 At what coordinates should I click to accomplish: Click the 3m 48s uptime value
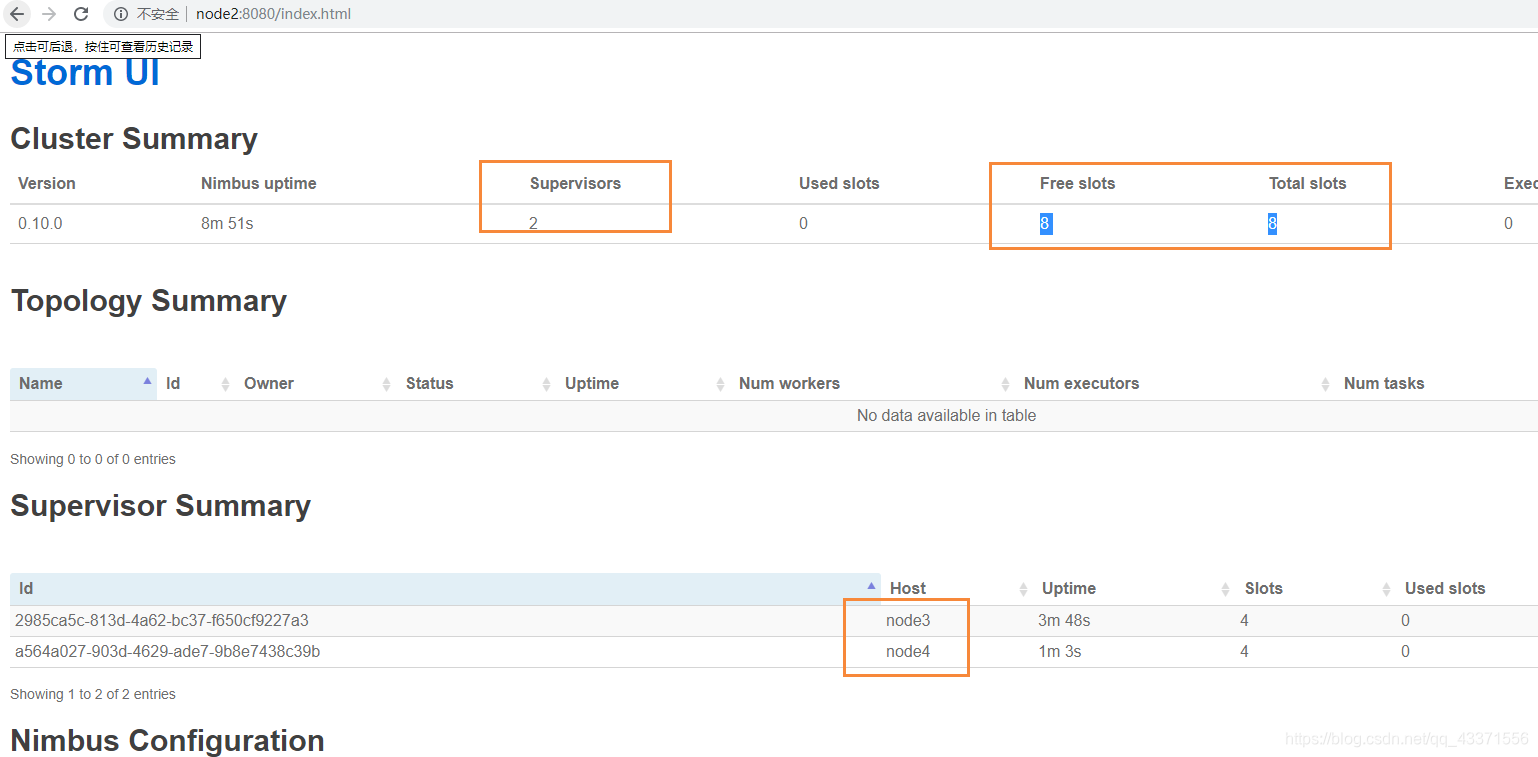pos(1064,621)
